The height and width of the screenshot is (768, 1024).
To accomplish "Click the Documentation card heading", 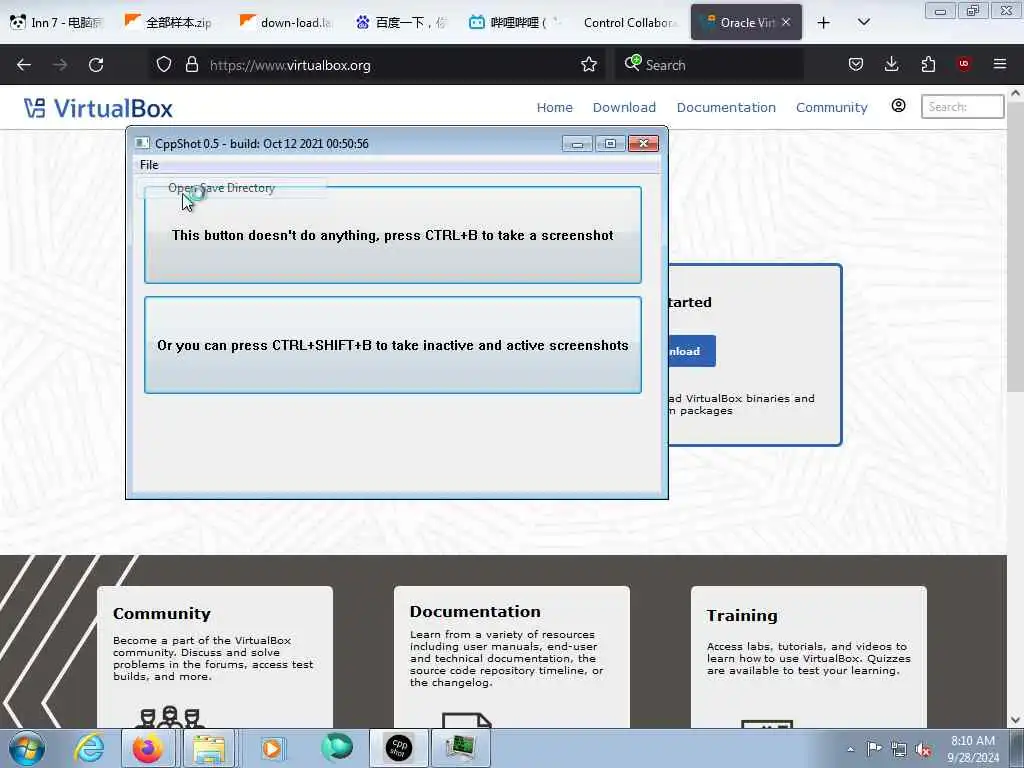I will point(475,611).
